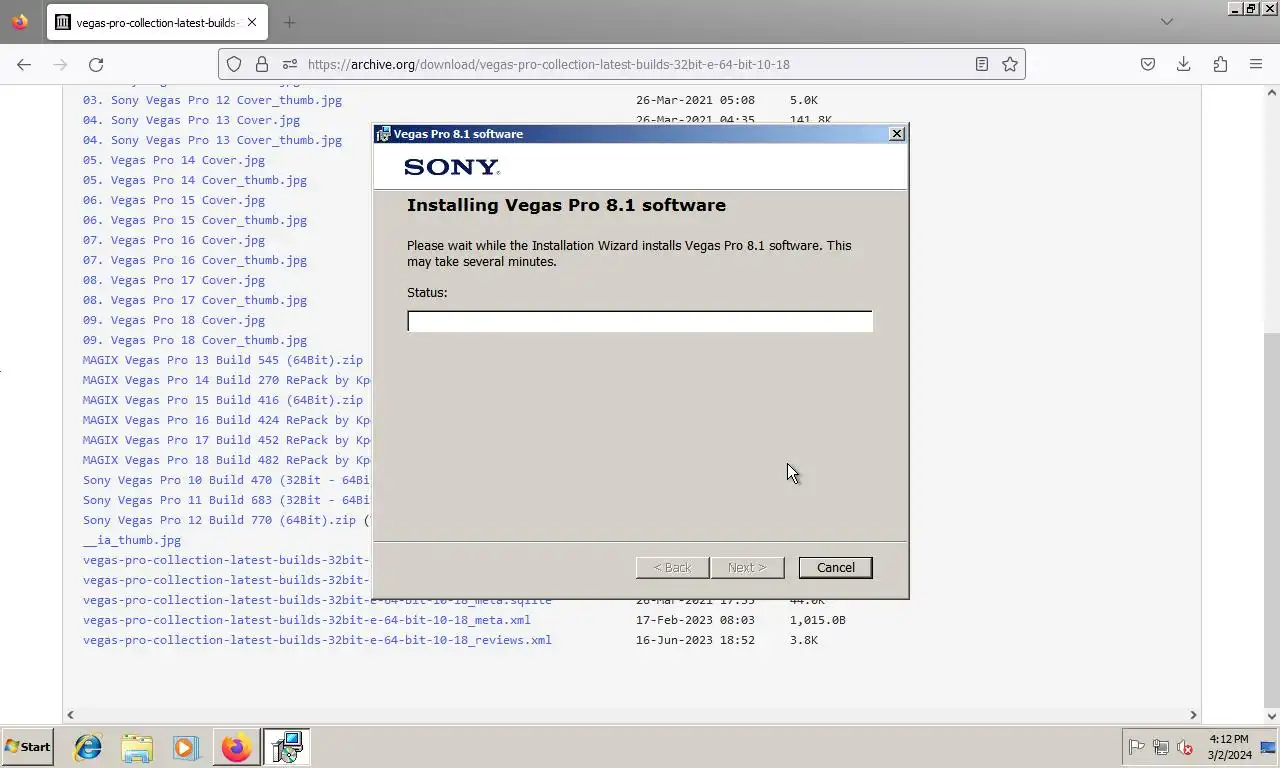The image size is (1280, 768).
Task: Open Firefox hamburger application menu
Action: 1256,64
